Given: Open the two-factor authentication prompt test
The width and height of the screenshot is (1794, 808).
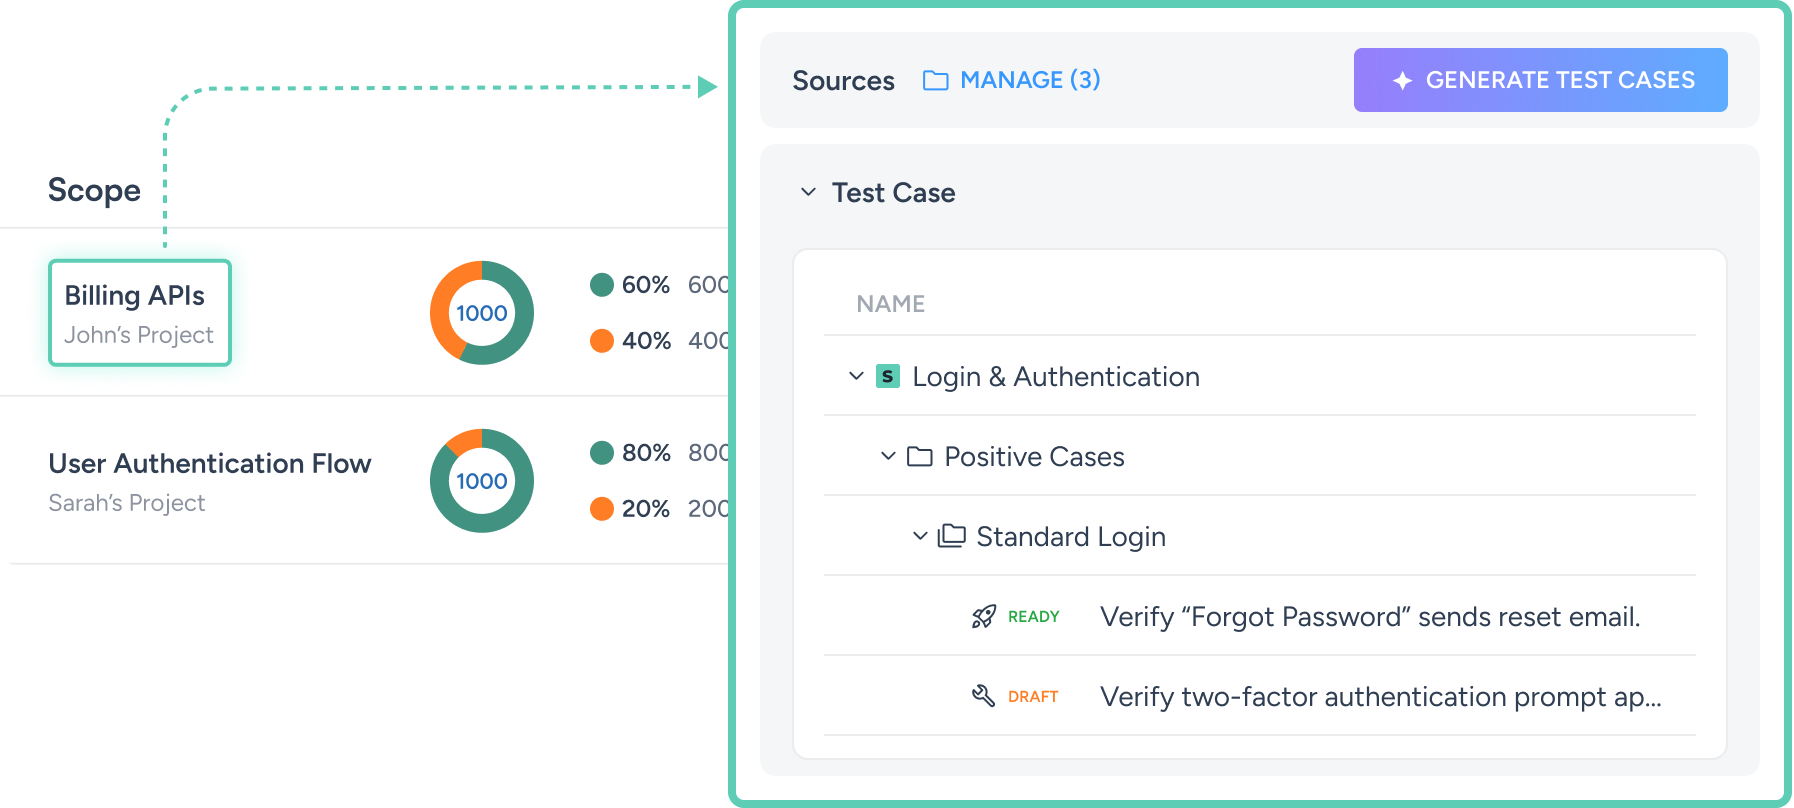Looking at the screenshot, I should click(1379, 697).
